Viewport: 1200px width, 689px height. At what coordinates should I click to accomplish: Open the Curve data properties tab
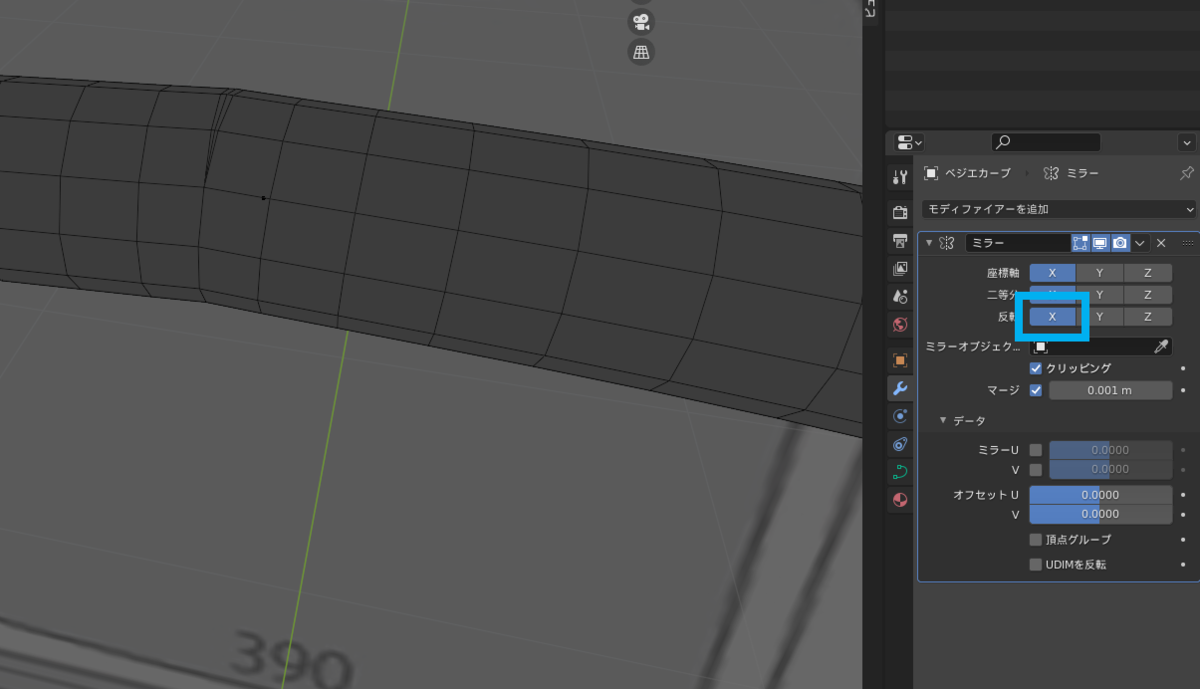coord(900,472)
